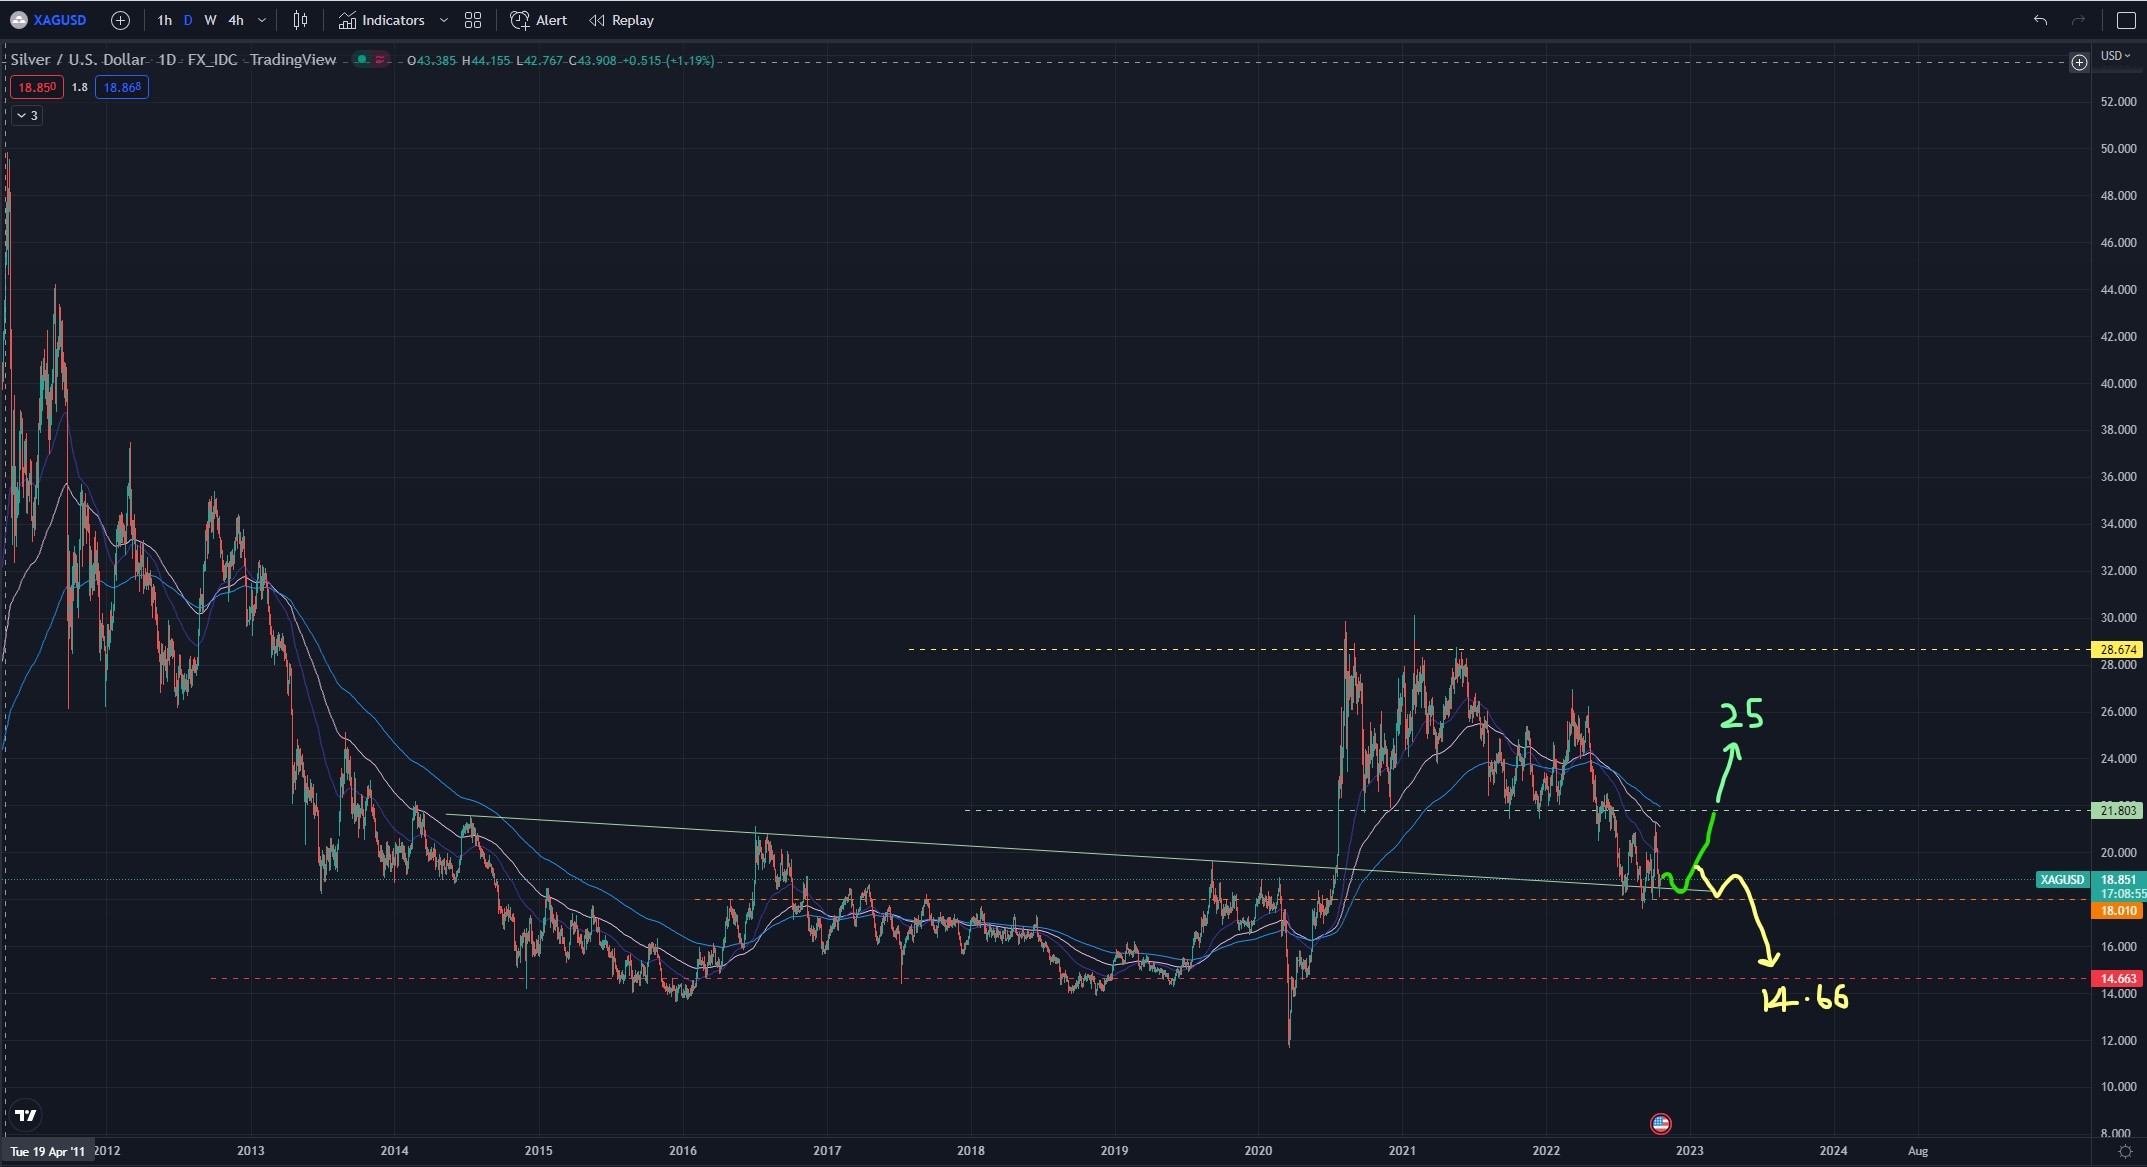Click the red 18.850 sell price button
2147x1167 pixels.
[x=37, y=87]
